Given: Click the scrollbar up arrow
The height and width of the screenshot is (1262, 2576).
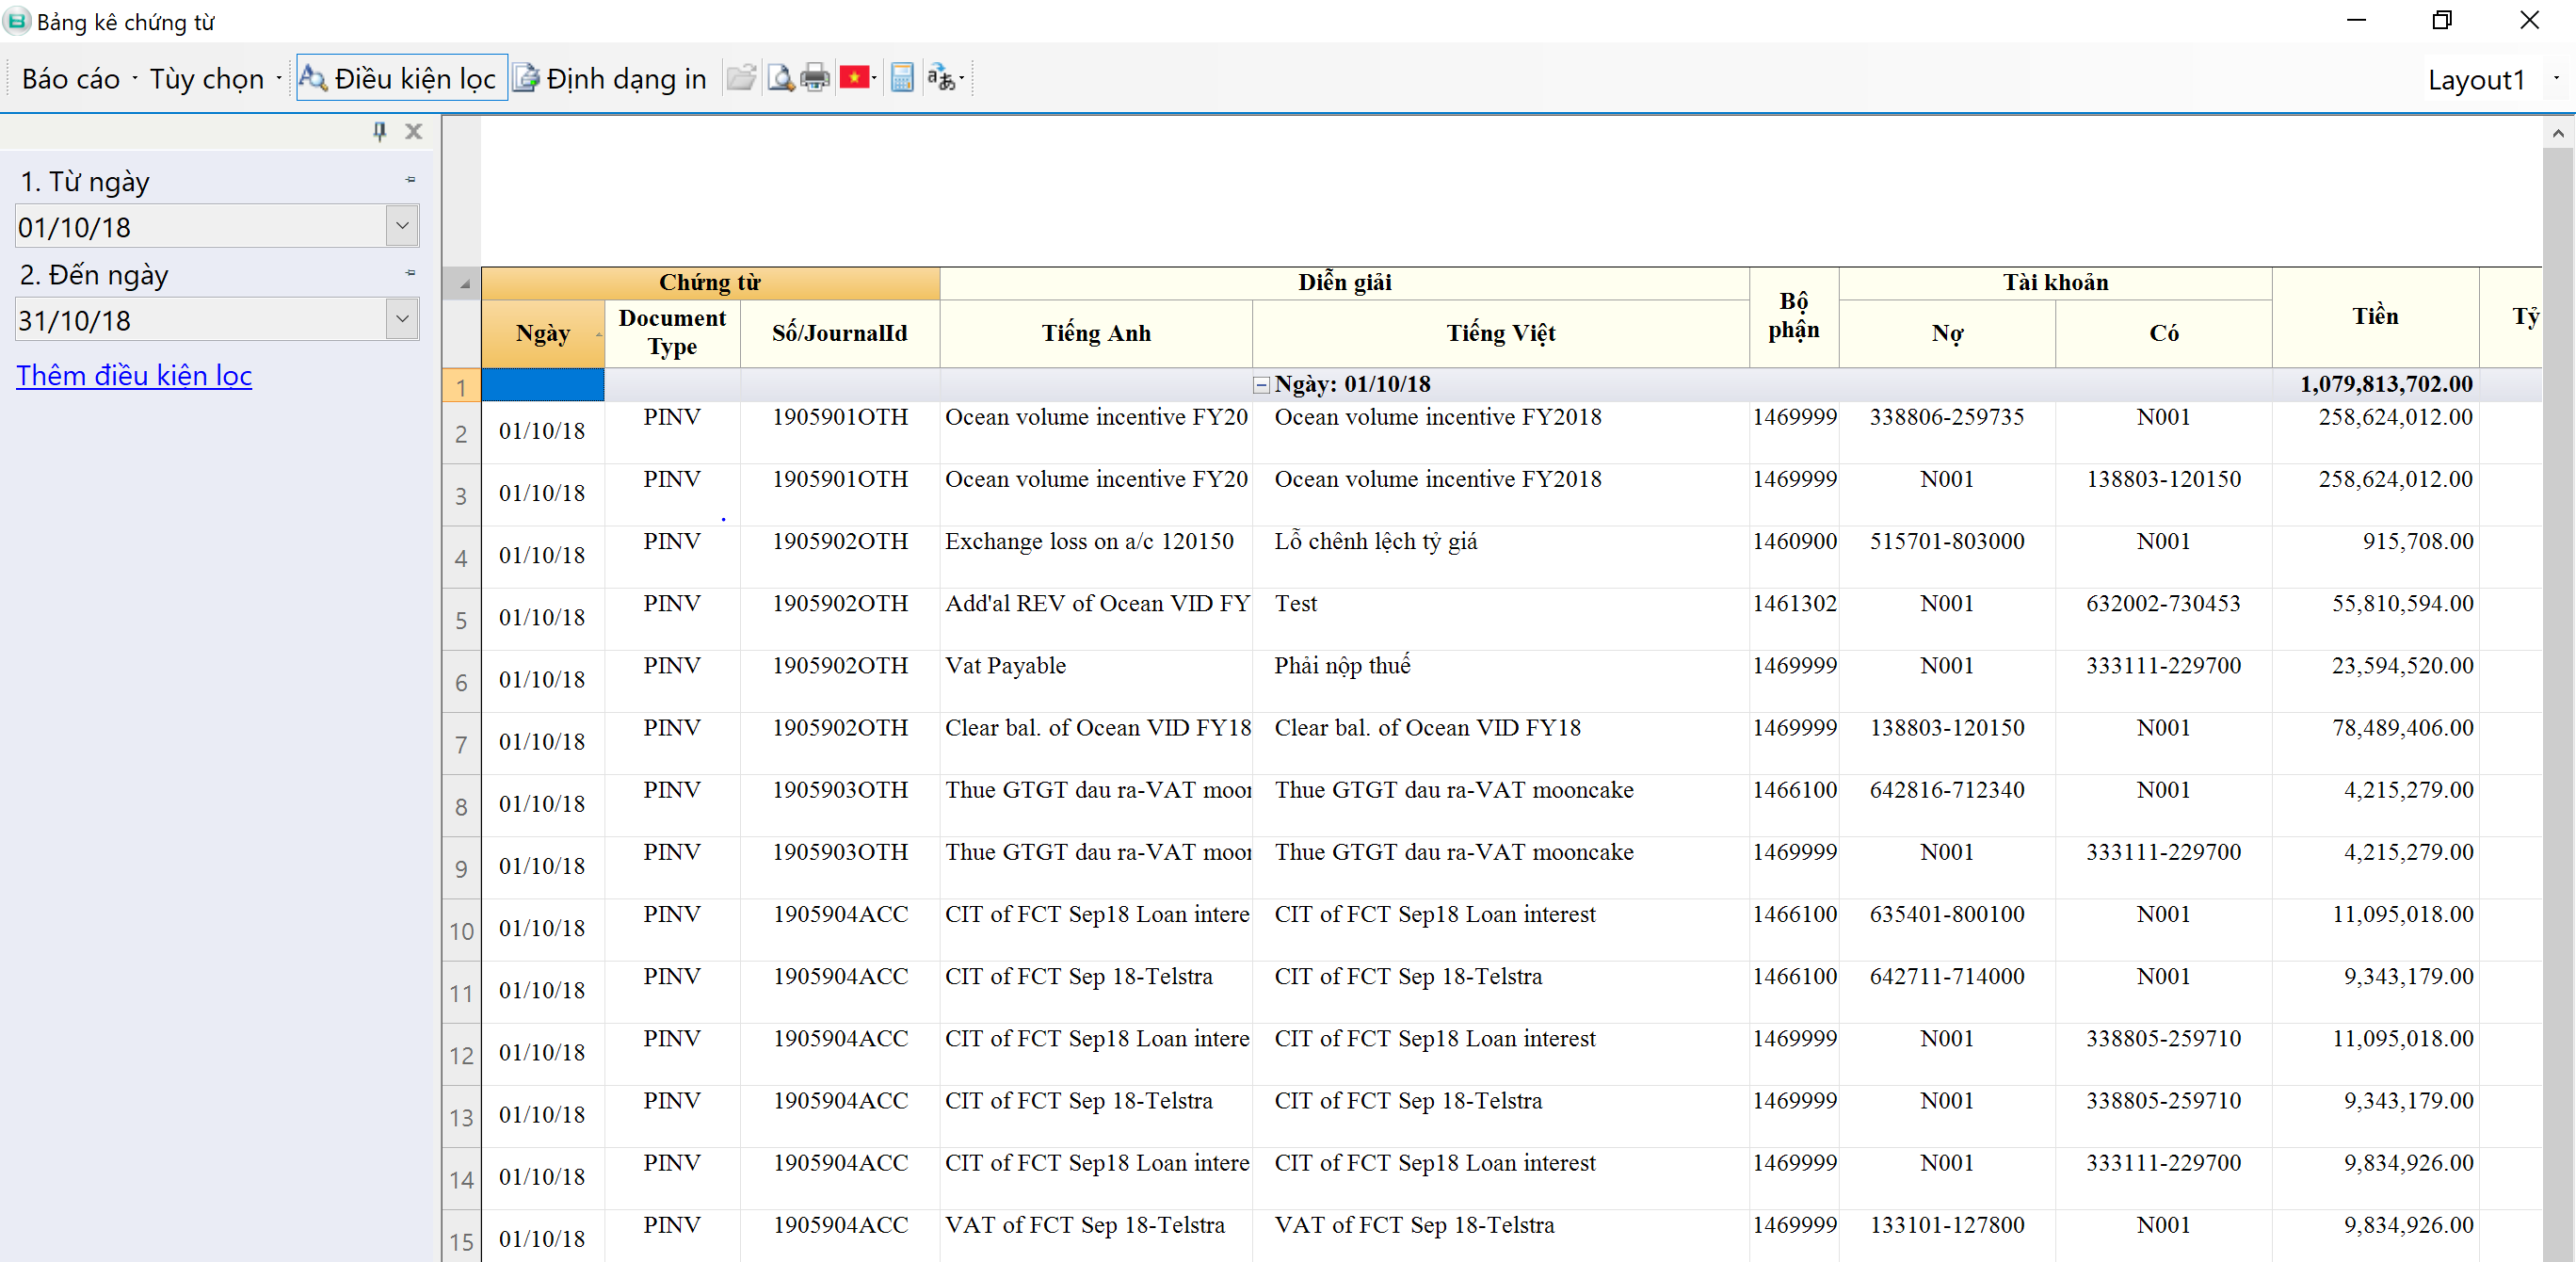Looking at the screenshot, I should (2557, 133).
